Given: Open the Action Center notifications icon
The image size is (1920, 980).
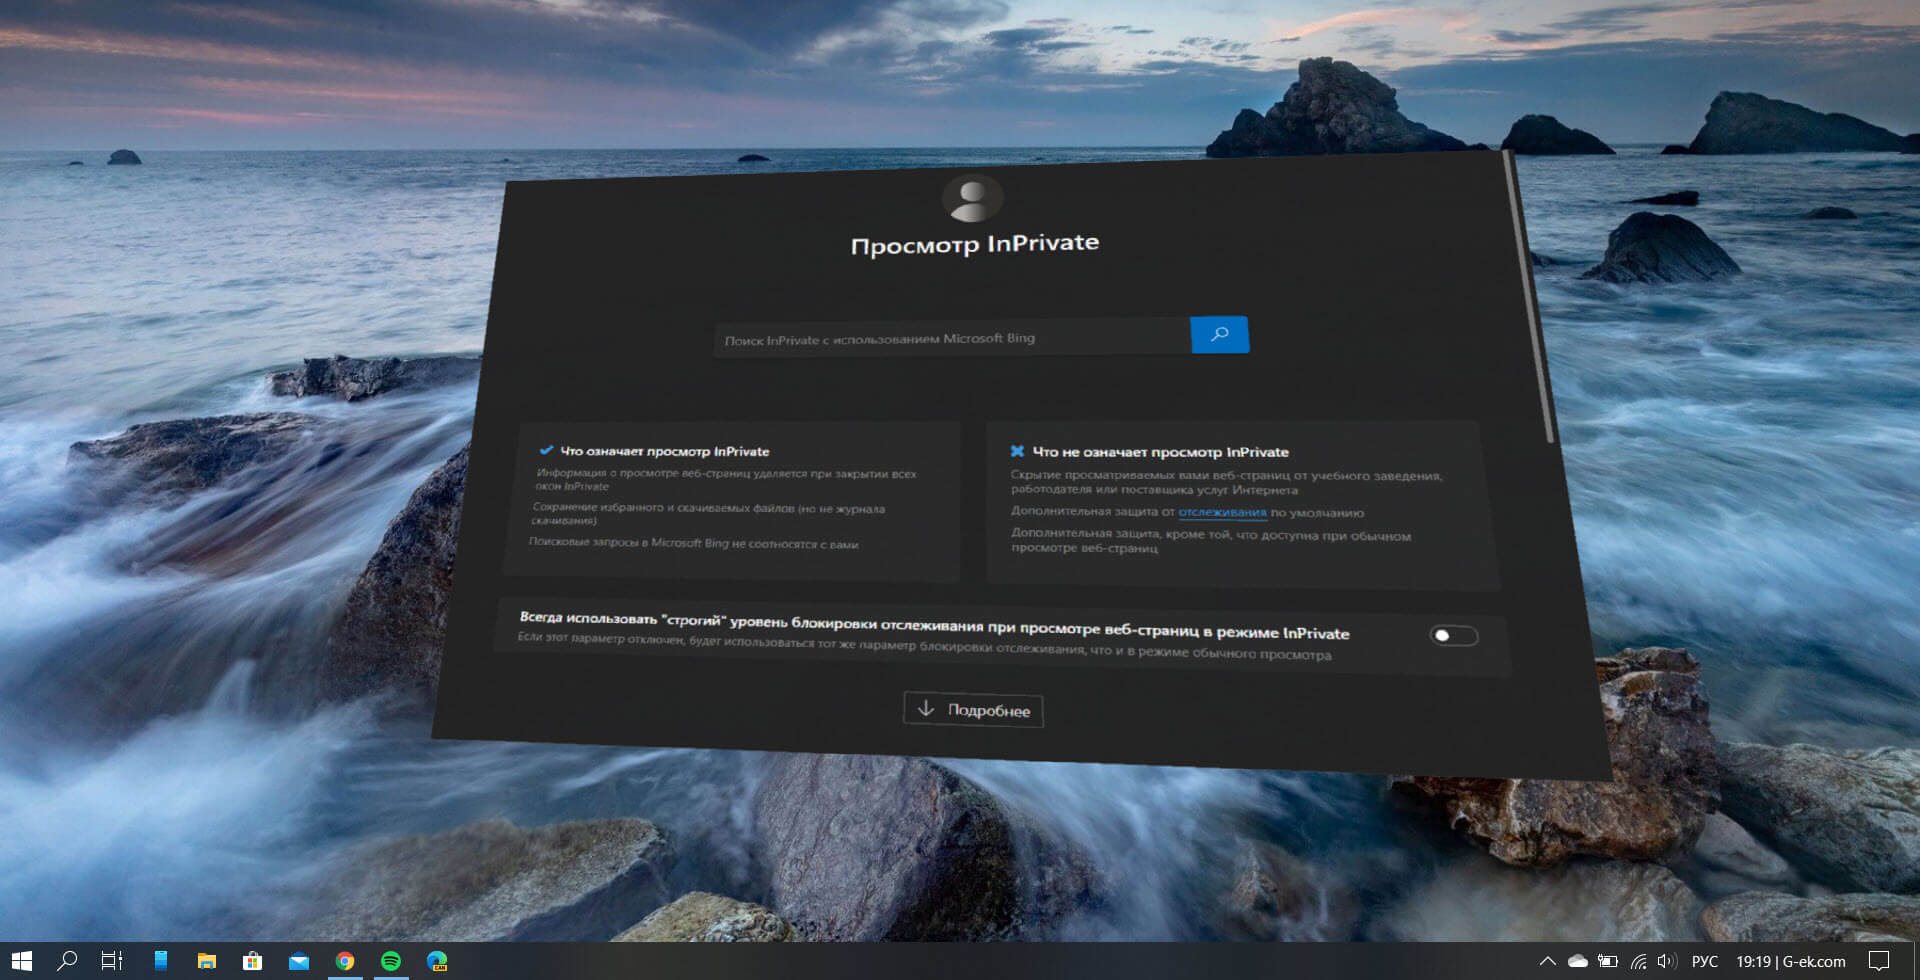Looking at the screenshot, I should pos(1879,962).
